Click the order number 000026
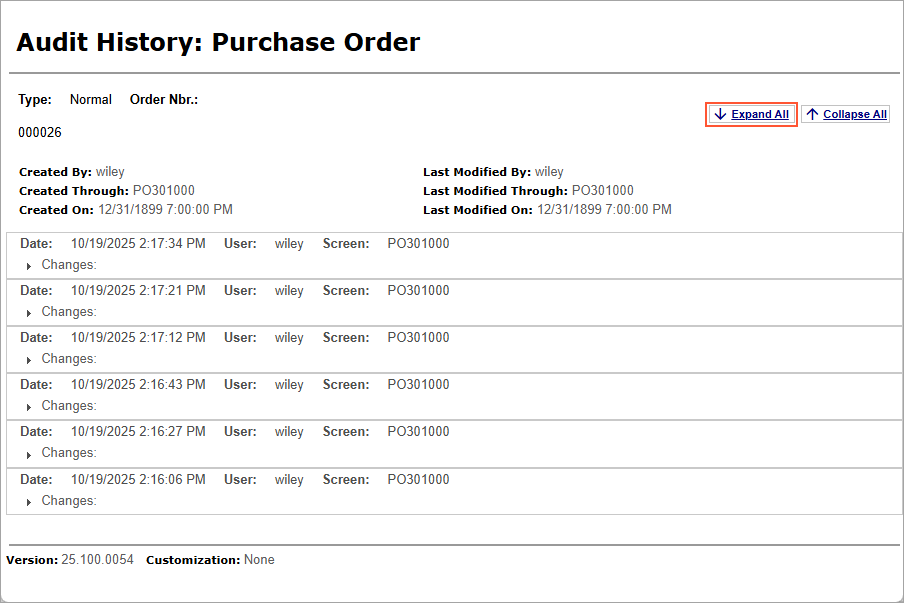904x603 pixels. click(40, 132)
